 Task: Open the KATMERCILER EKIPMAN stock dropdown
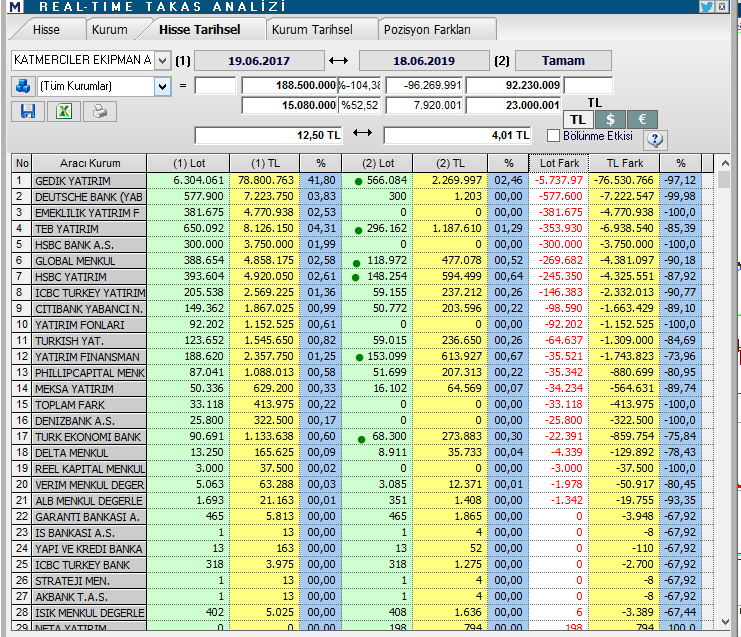[162, 60]
